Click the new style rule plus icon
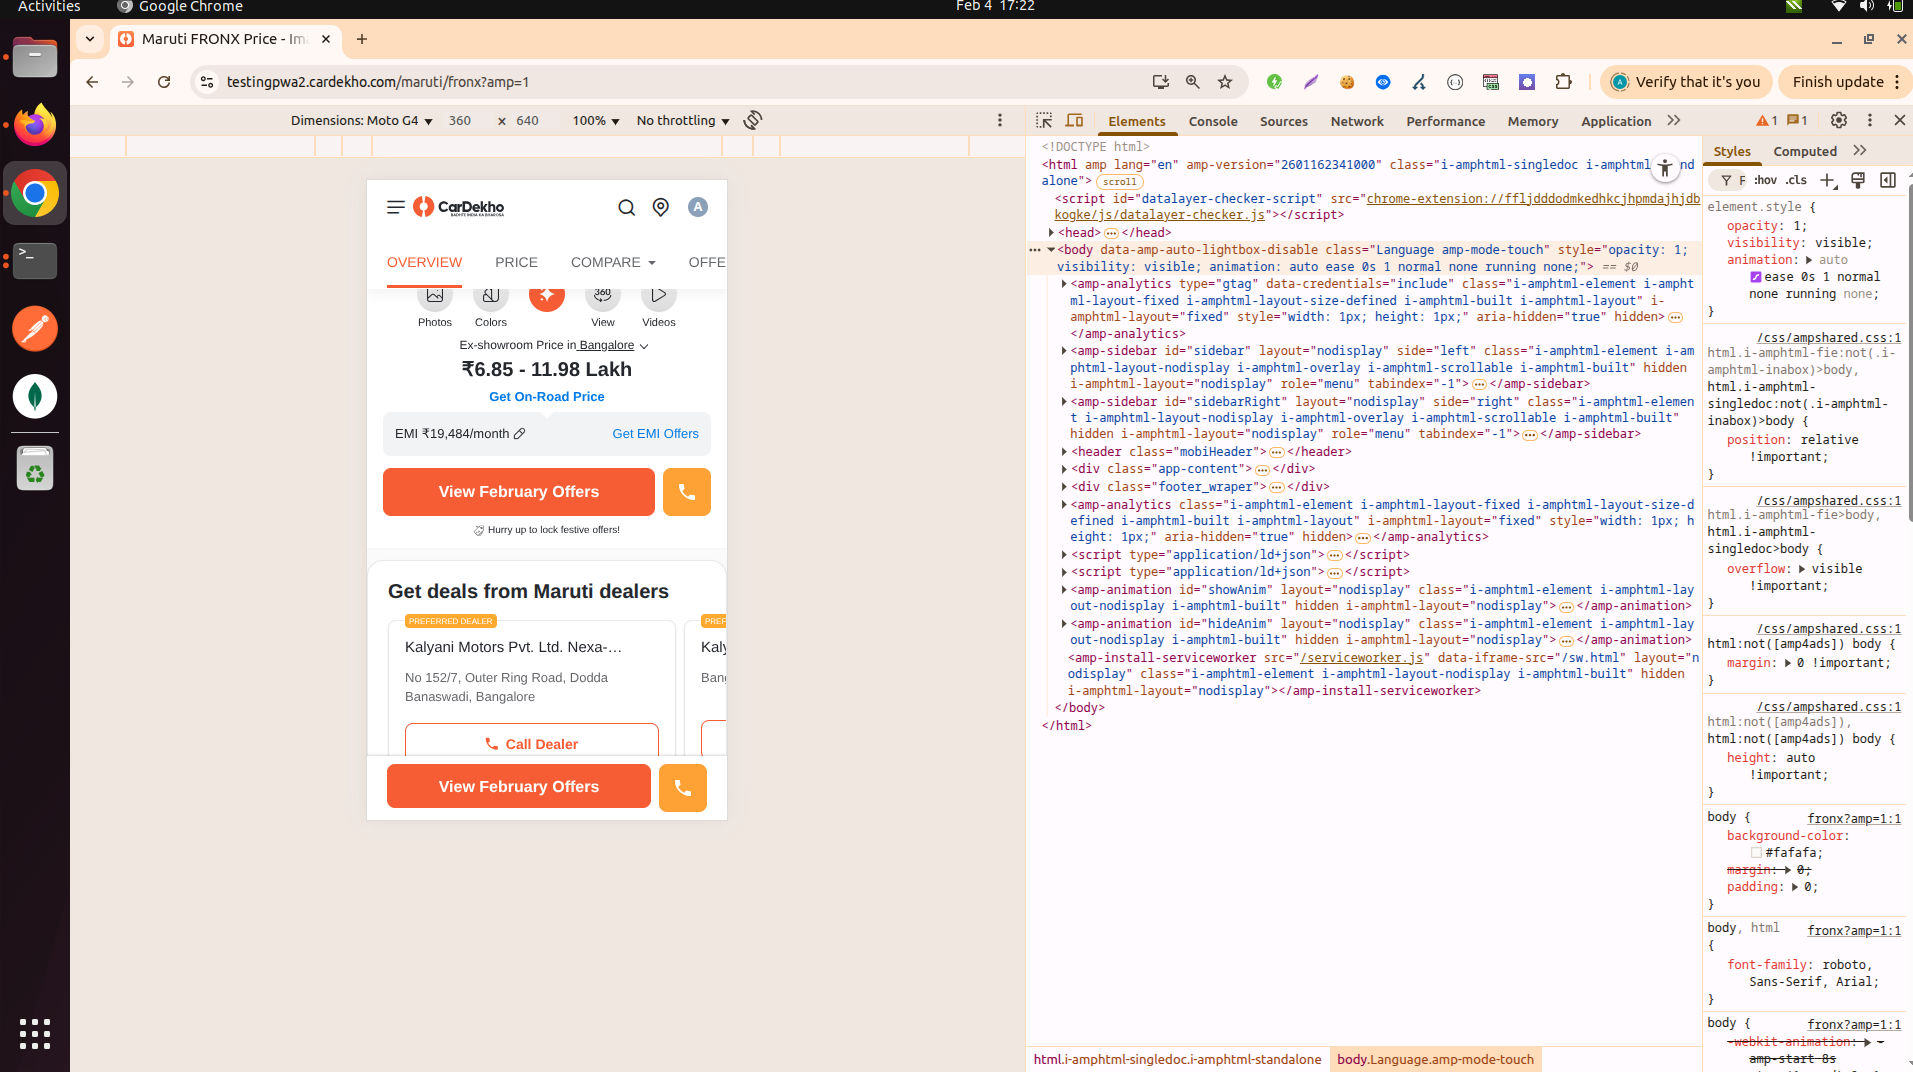The image size is (1913, 1072). click(1828, 180)
